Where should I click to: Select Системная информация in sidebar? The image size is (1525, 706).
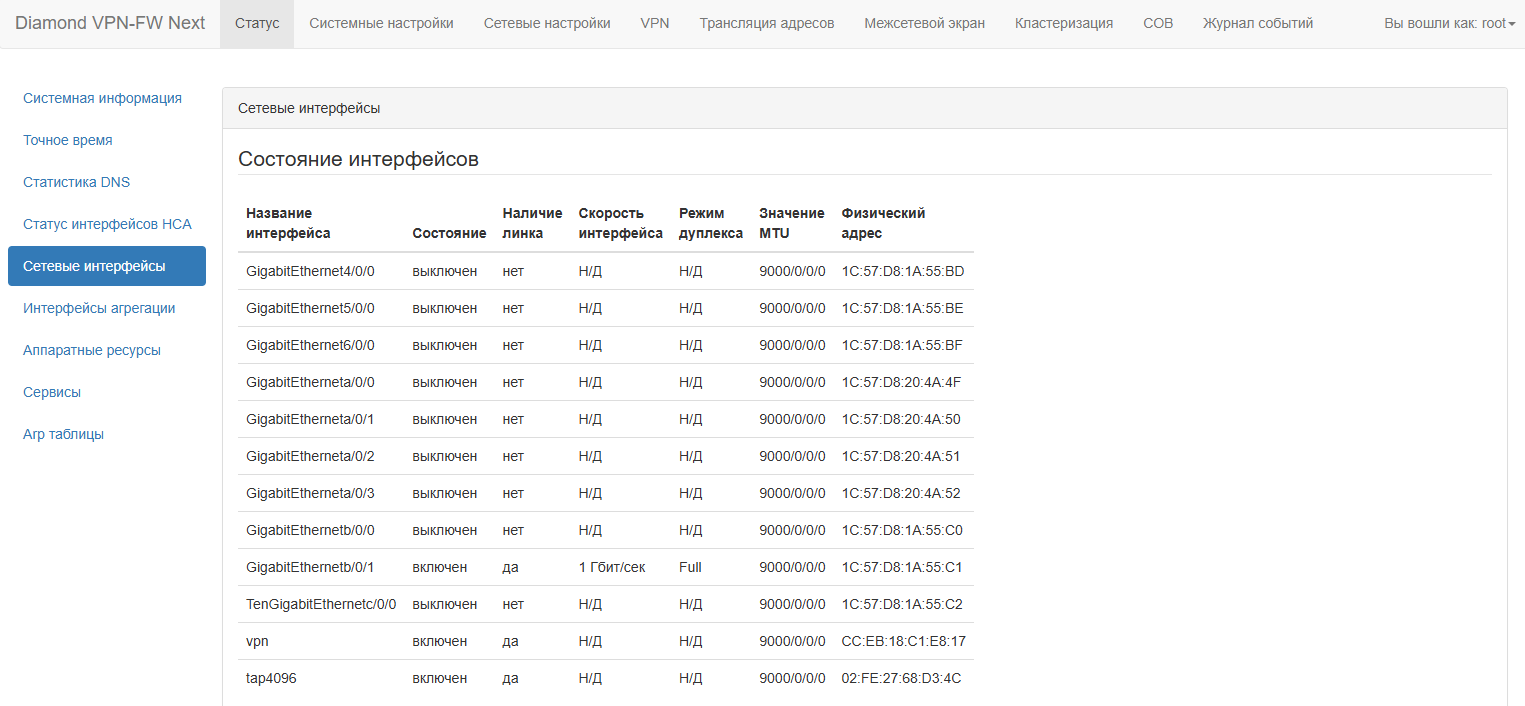click(102, 98)
